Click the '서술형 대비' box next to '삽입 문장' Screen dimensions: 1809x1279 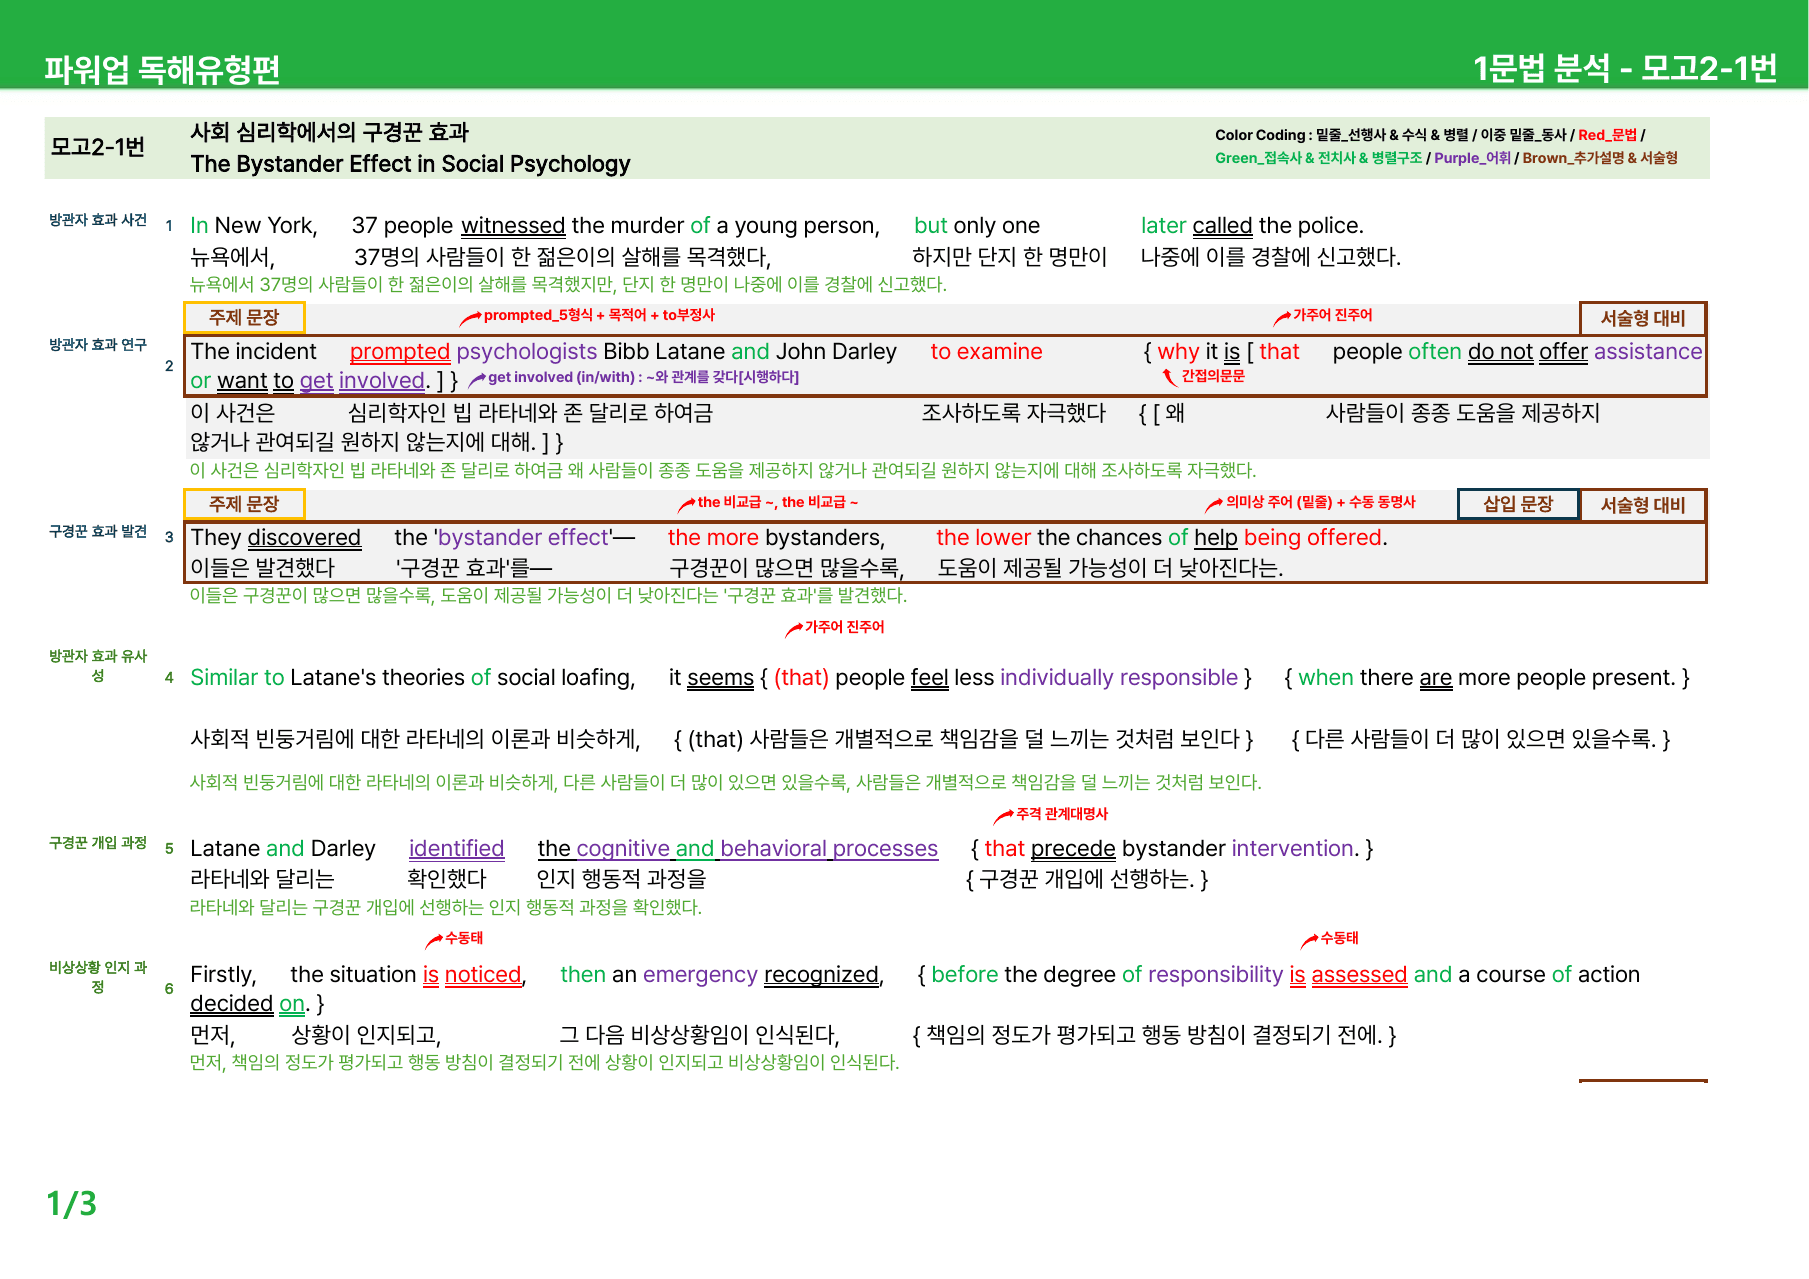(x=1643, y=505)
